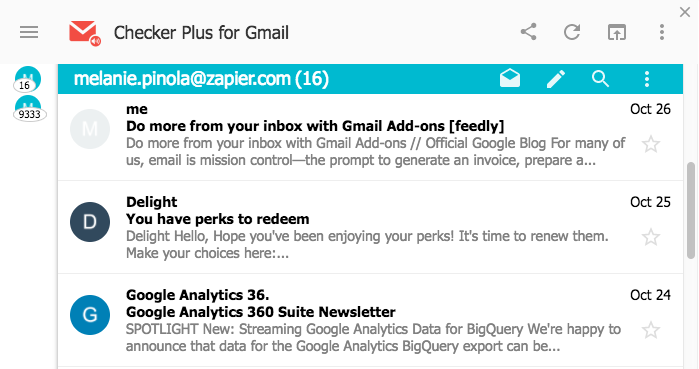
Task: Switch to account with 16 unread
Action: (28, 79)
